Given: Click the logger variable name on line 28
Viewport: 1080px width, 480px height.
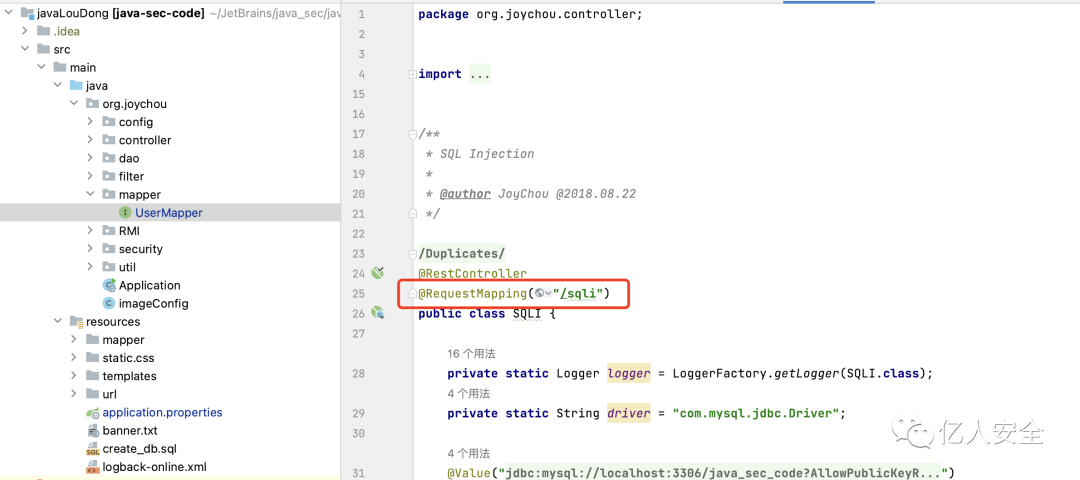Looking at the screenshot, I should pos(629,373).
